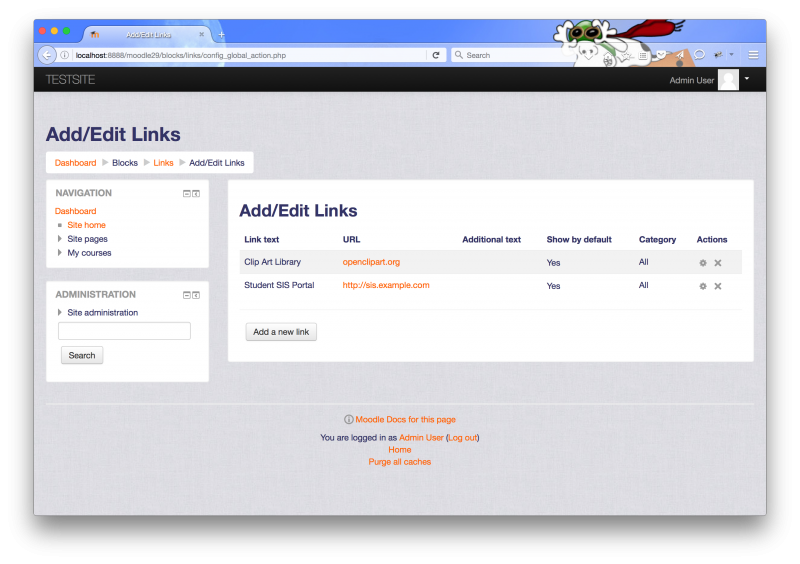Close the Add/Edit Links browser tab
This screenshot has width=800, height=564.
click(x=202, y=34)
